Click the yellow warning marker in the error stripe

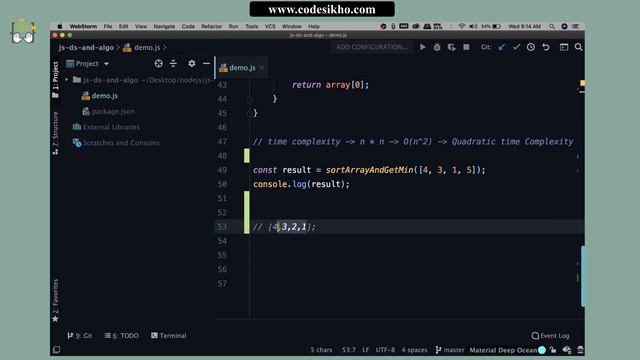(x=582, y=83)
